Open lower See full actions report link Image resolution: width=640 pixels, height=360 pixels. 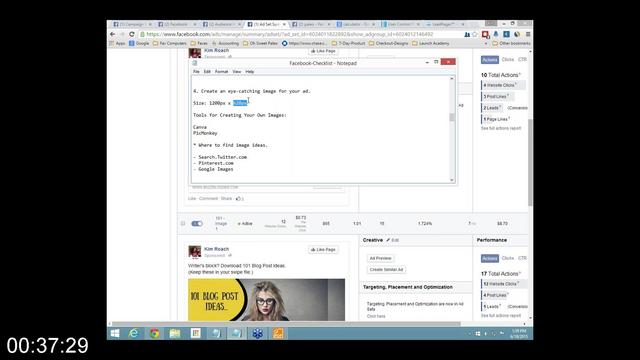(x=501, y=316)
